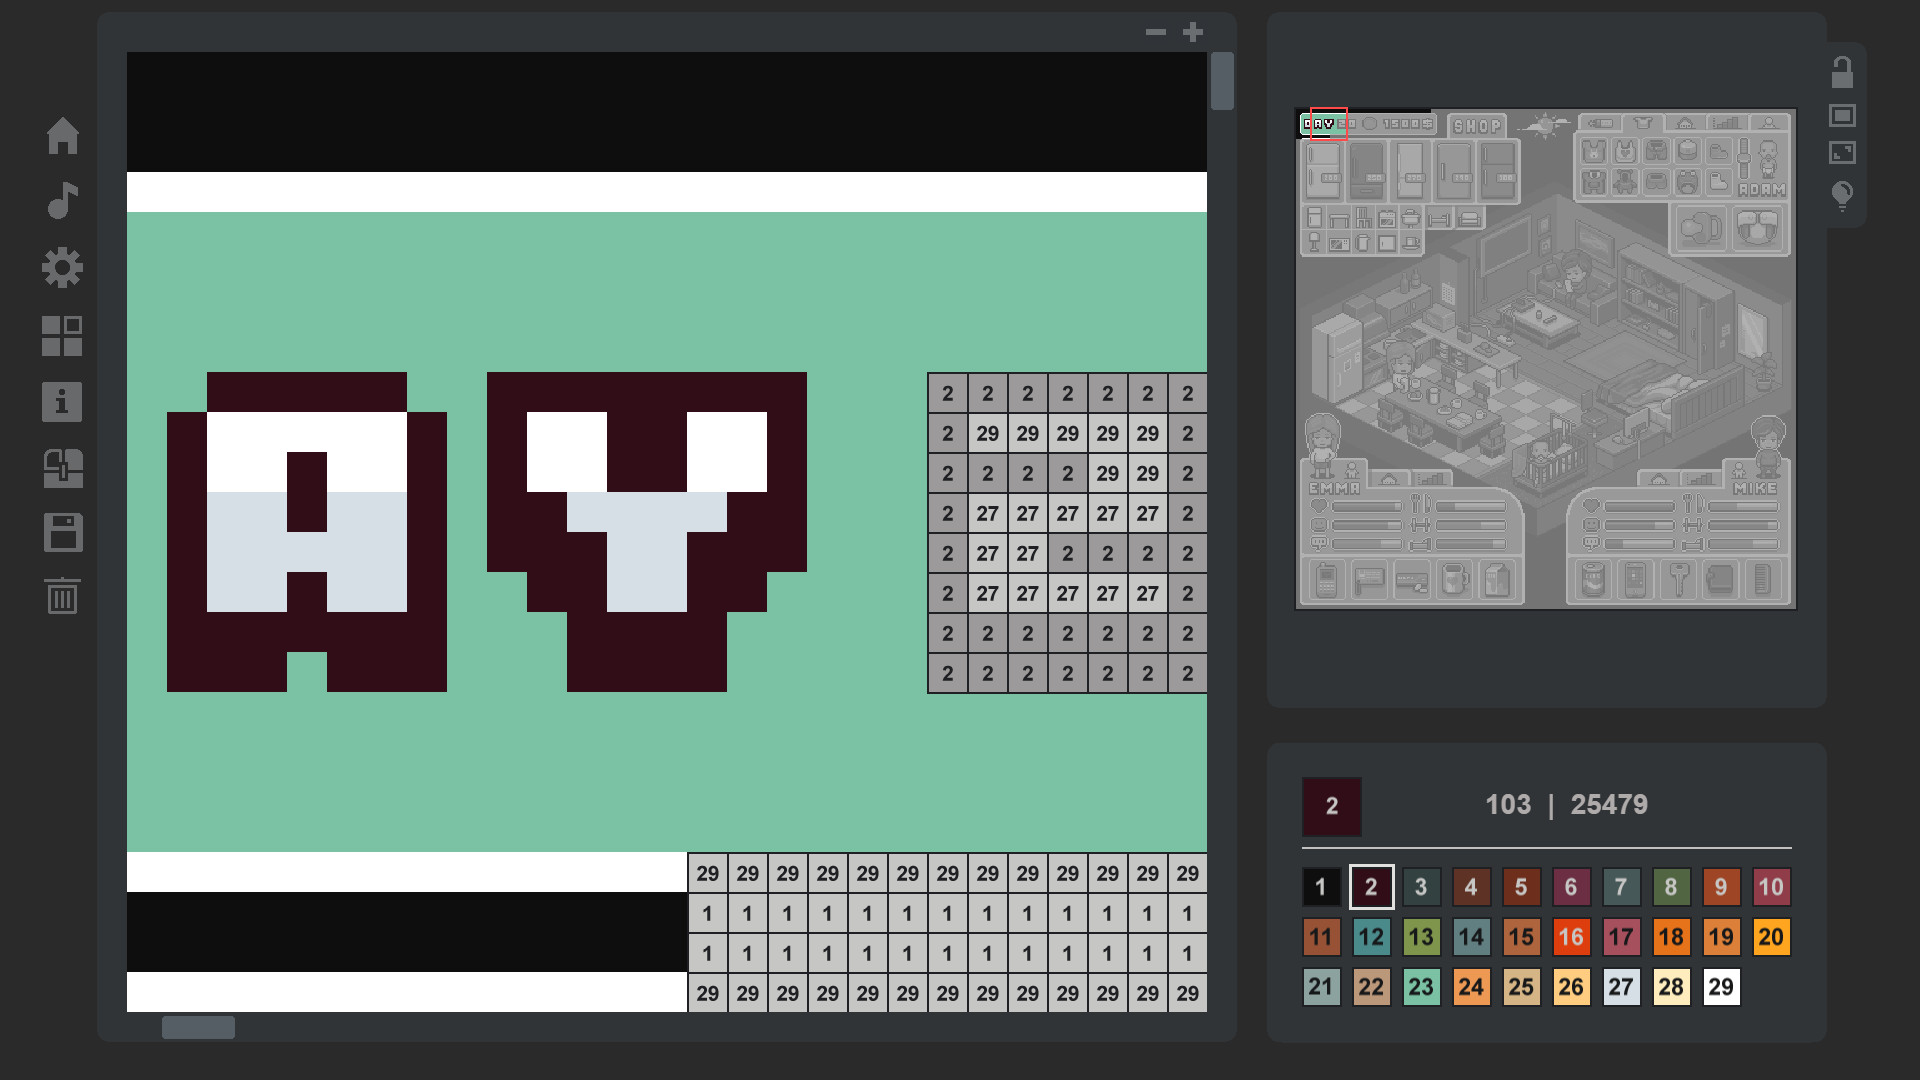Click the current color 2 indicator
The image size is (1920, 1080).
coord(1331,806)
